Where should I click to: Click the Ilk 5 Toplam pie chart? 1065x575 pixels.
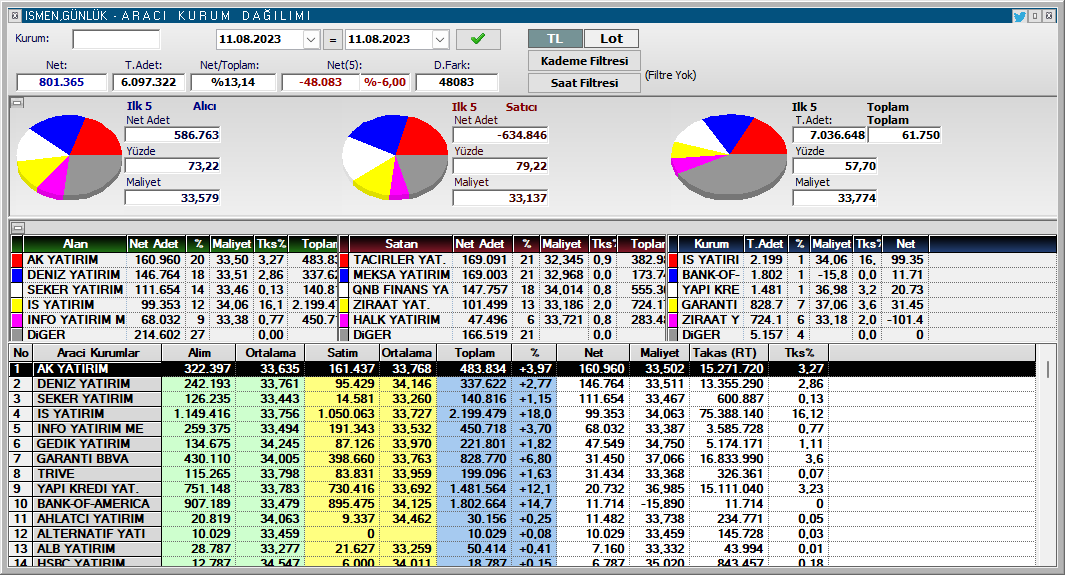[x=728, y=157]
